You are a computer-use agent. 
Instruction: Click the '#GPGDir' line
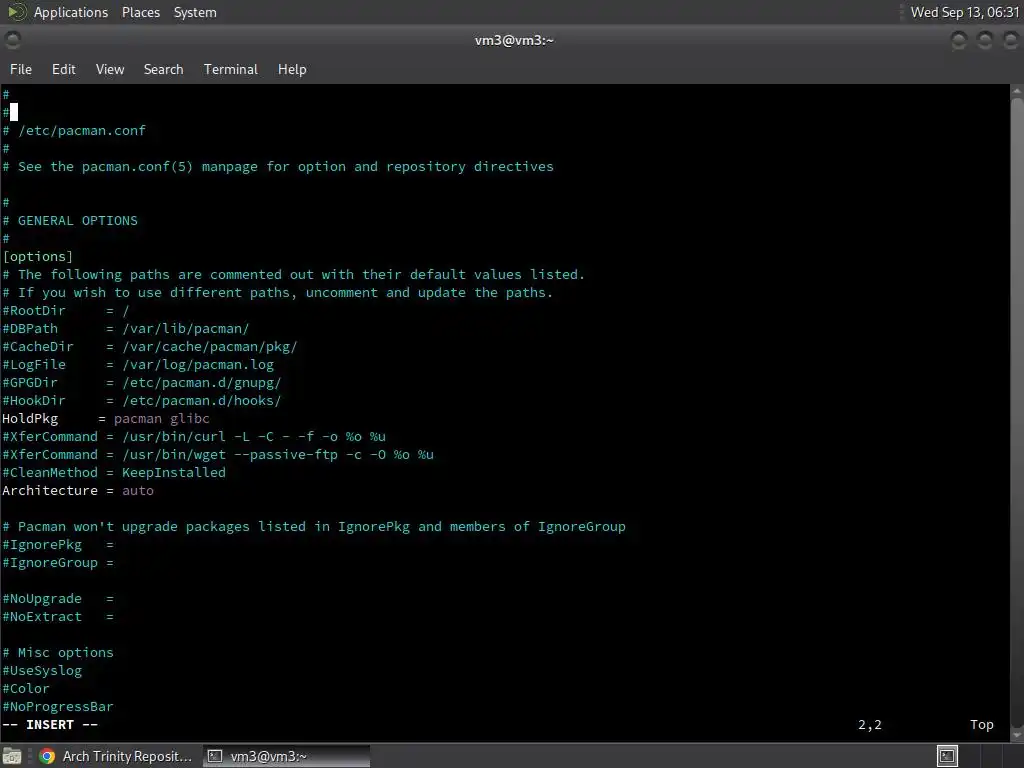(142, 383)
